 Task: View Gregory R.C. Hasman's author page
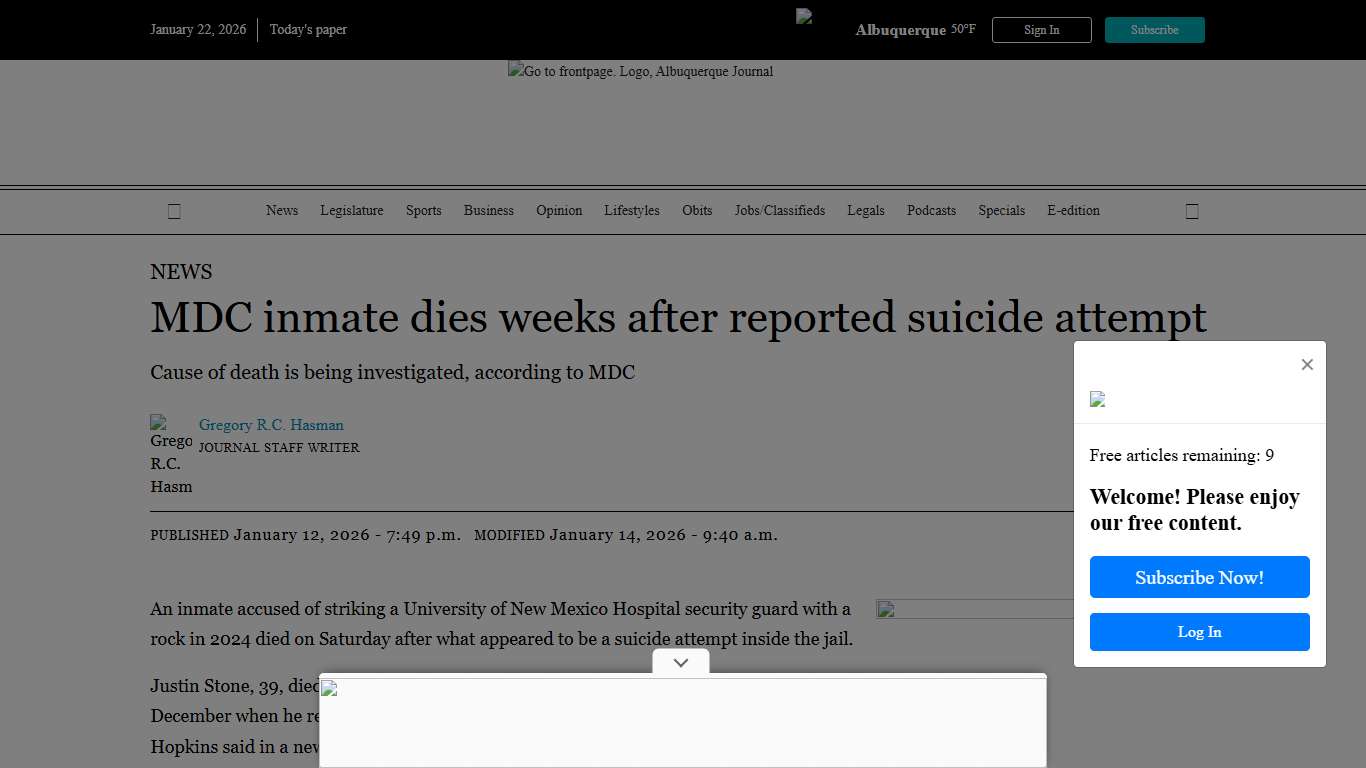tap(271, 424)
